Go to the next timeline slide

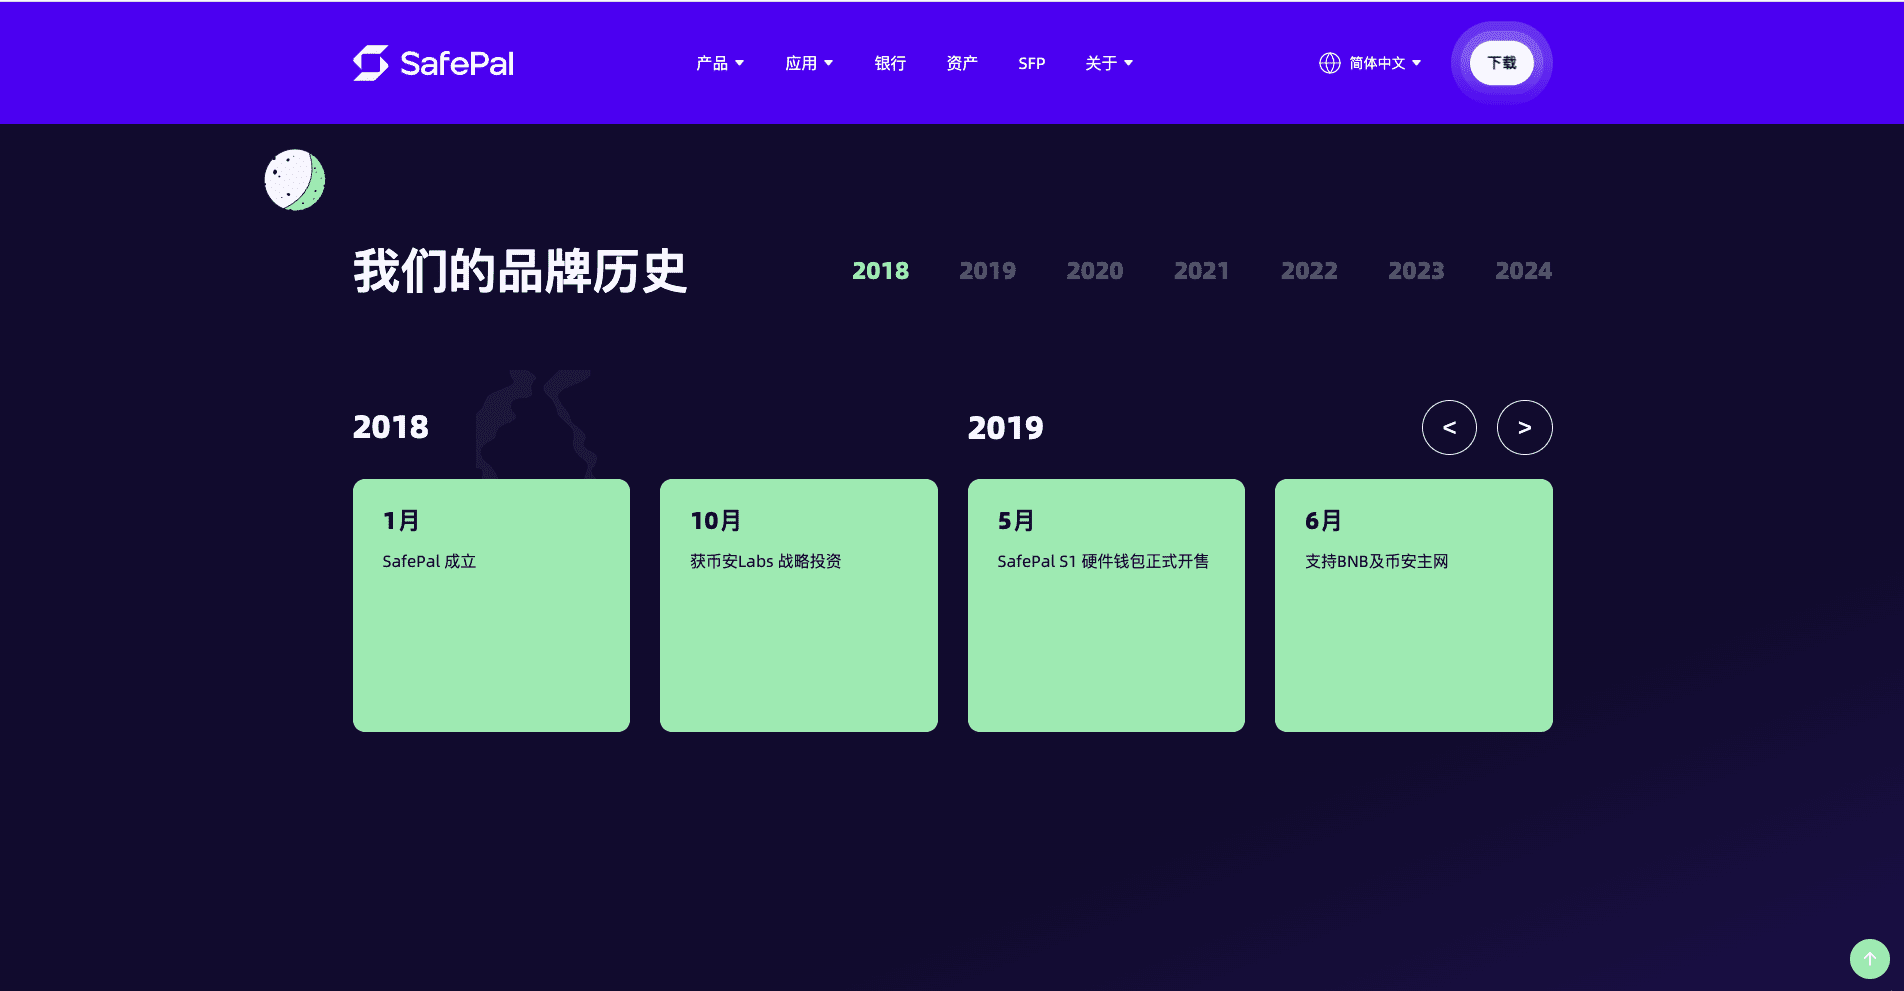(1524, 428)
